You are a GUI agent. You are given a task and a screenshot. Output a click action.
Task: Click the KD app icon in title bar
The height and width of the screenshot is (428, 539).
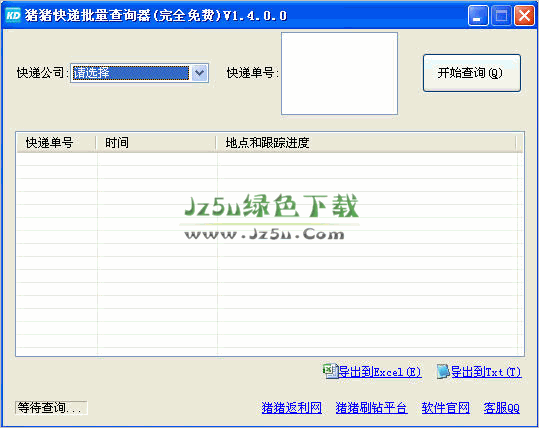[x=13, y=15]
